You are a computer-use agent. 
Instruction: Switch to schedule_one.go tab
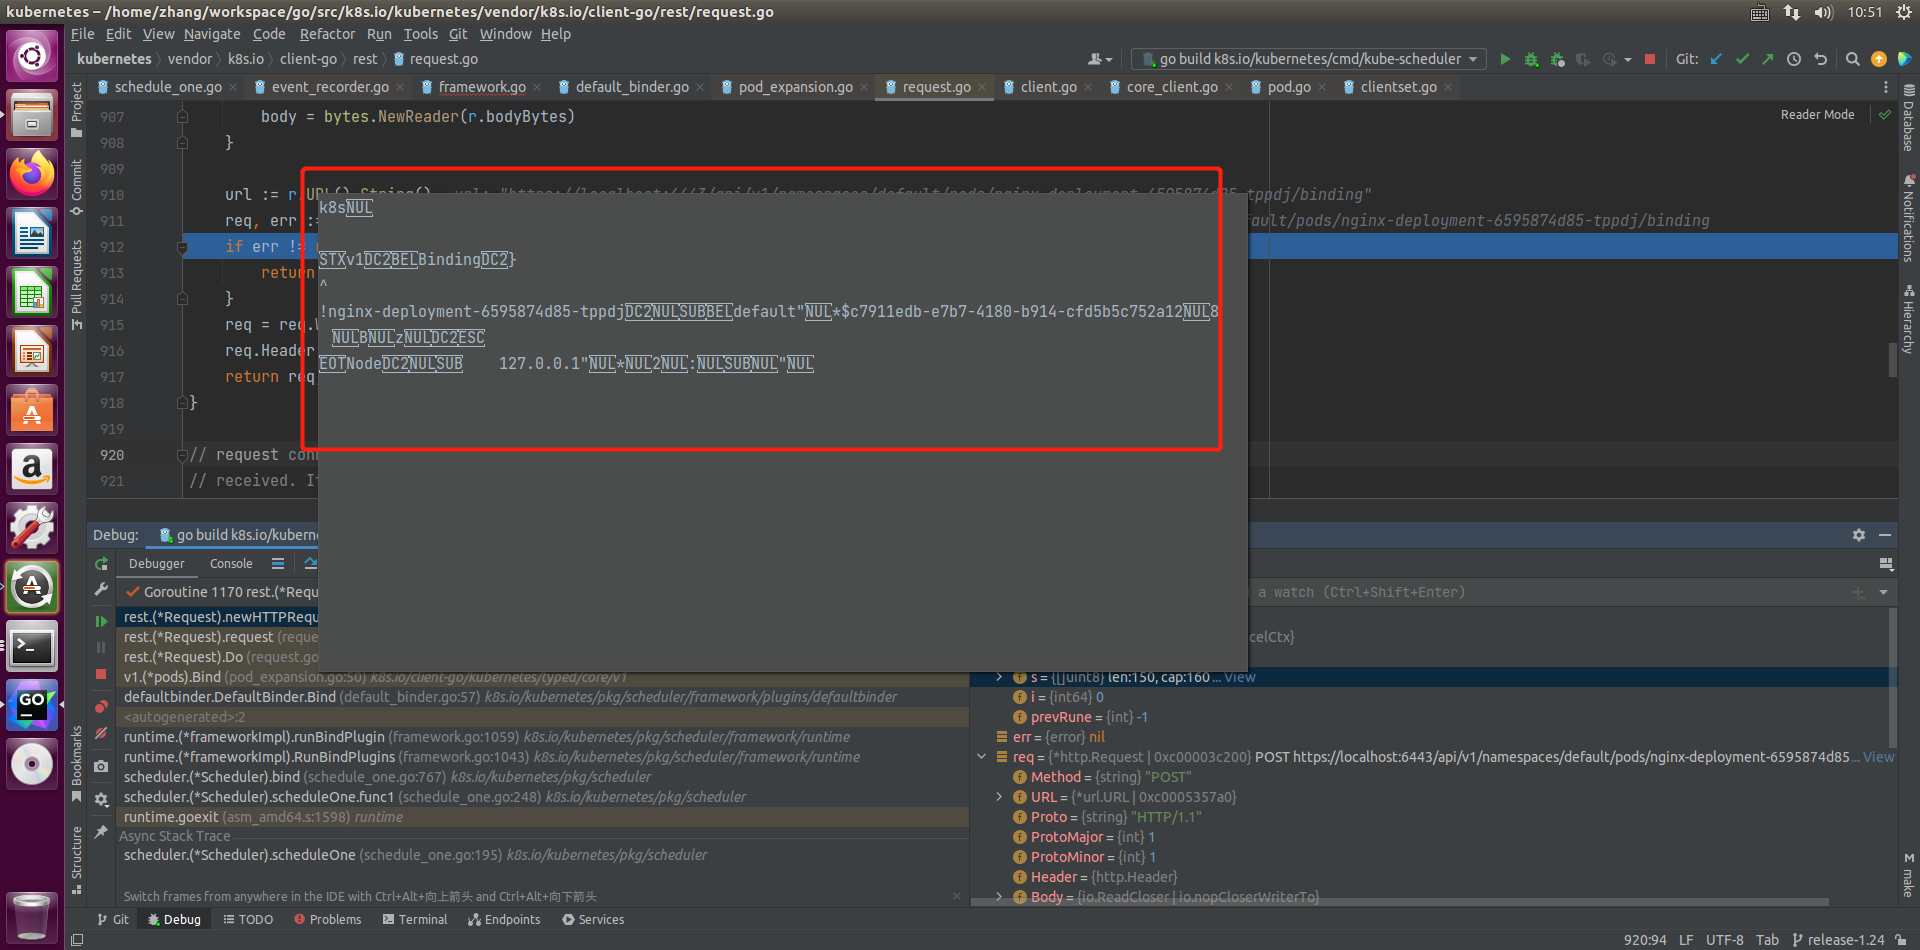click(168, 87)
